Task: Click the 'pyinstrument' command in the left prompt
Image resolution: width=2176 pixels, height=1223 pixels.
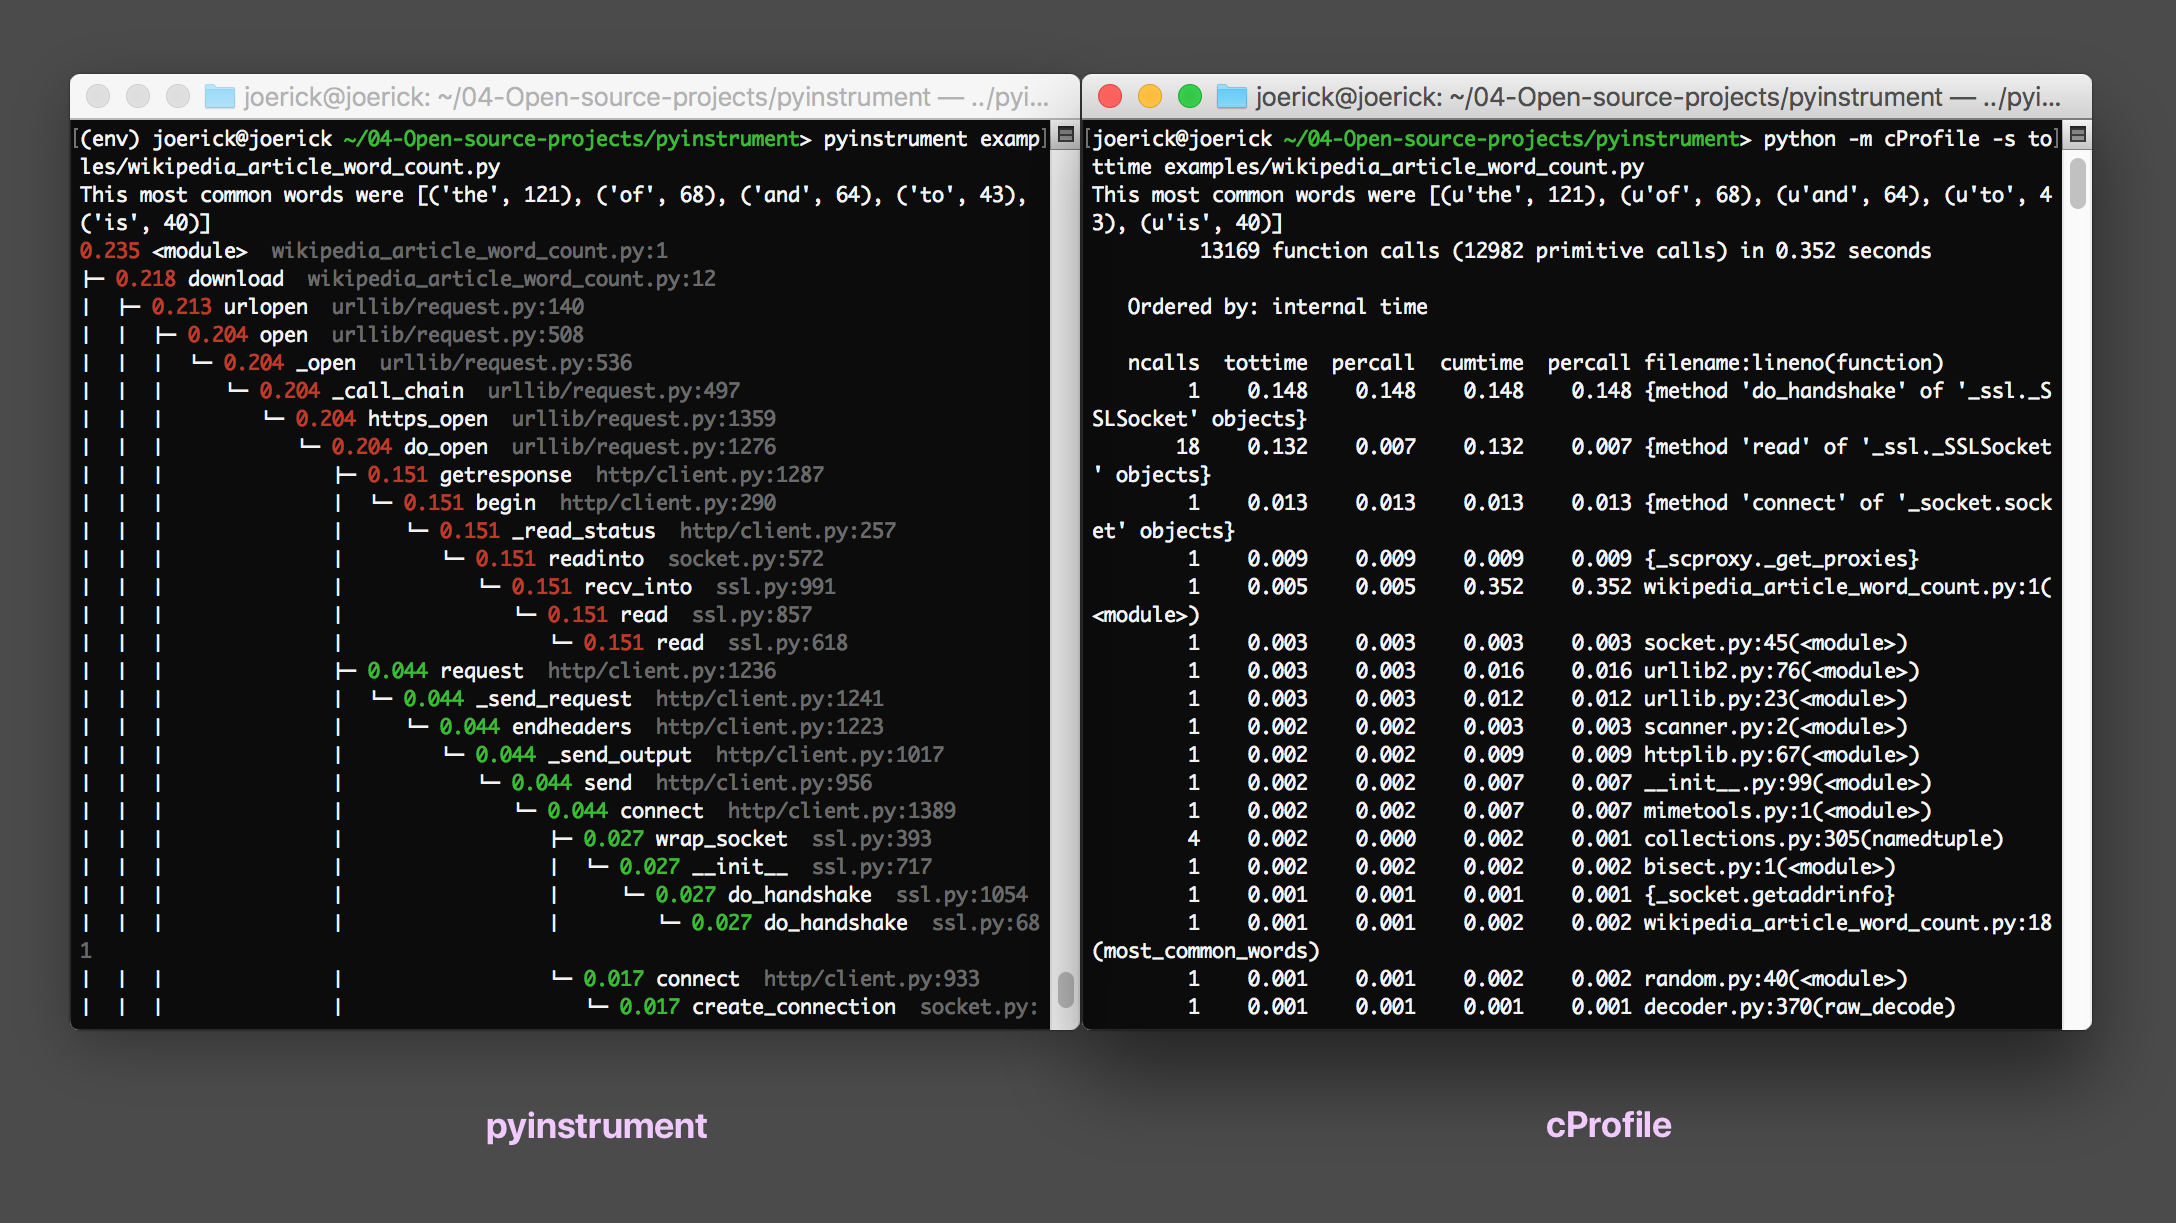Action: [896, 138]
